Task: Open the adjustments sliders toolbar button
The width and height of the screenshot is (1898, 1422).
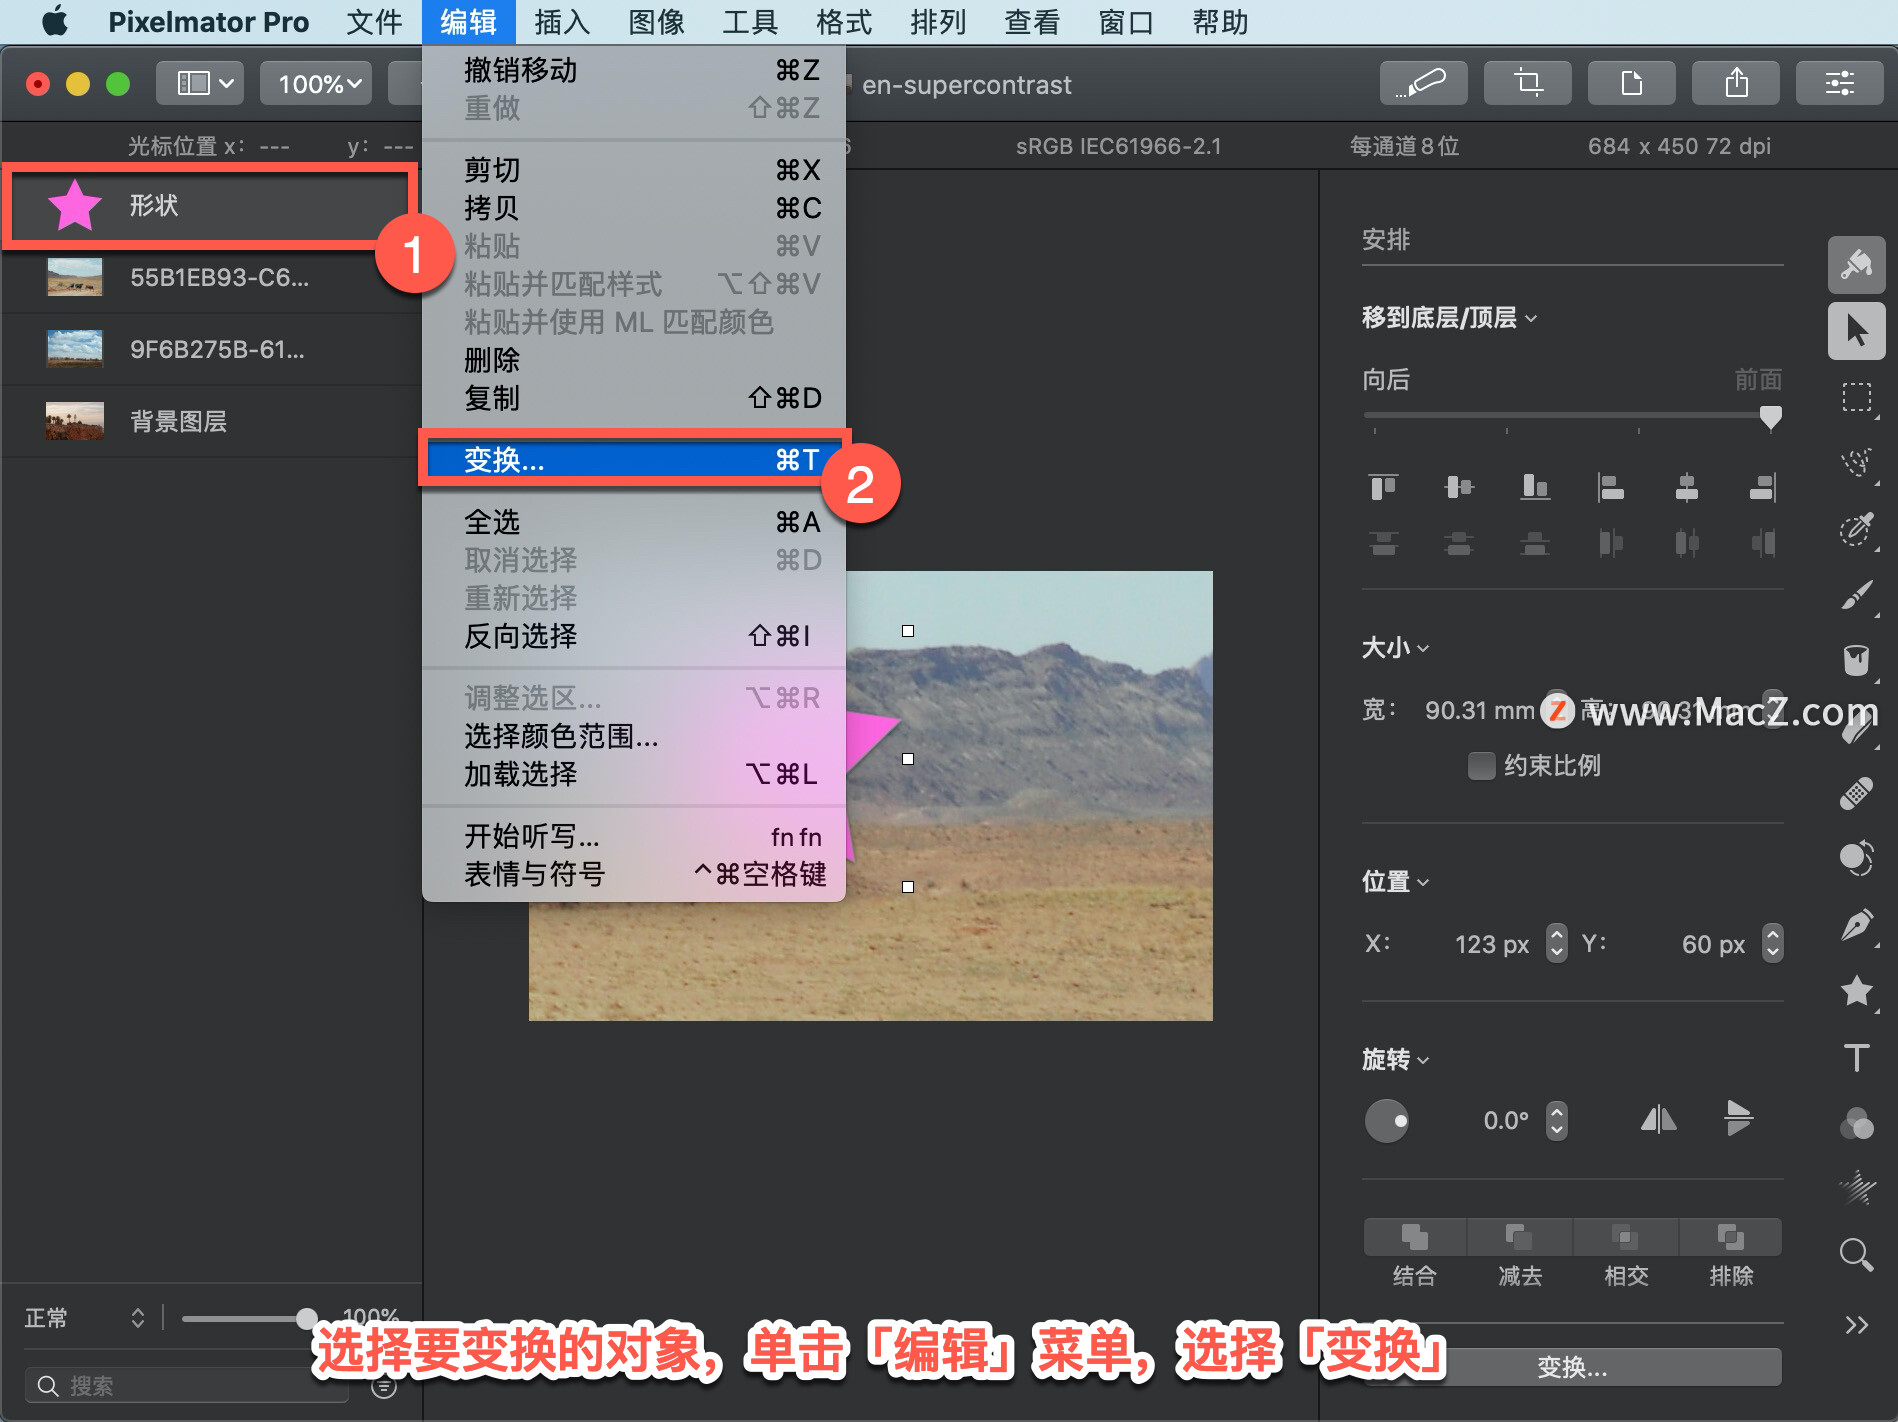Action: point(1839,84)
